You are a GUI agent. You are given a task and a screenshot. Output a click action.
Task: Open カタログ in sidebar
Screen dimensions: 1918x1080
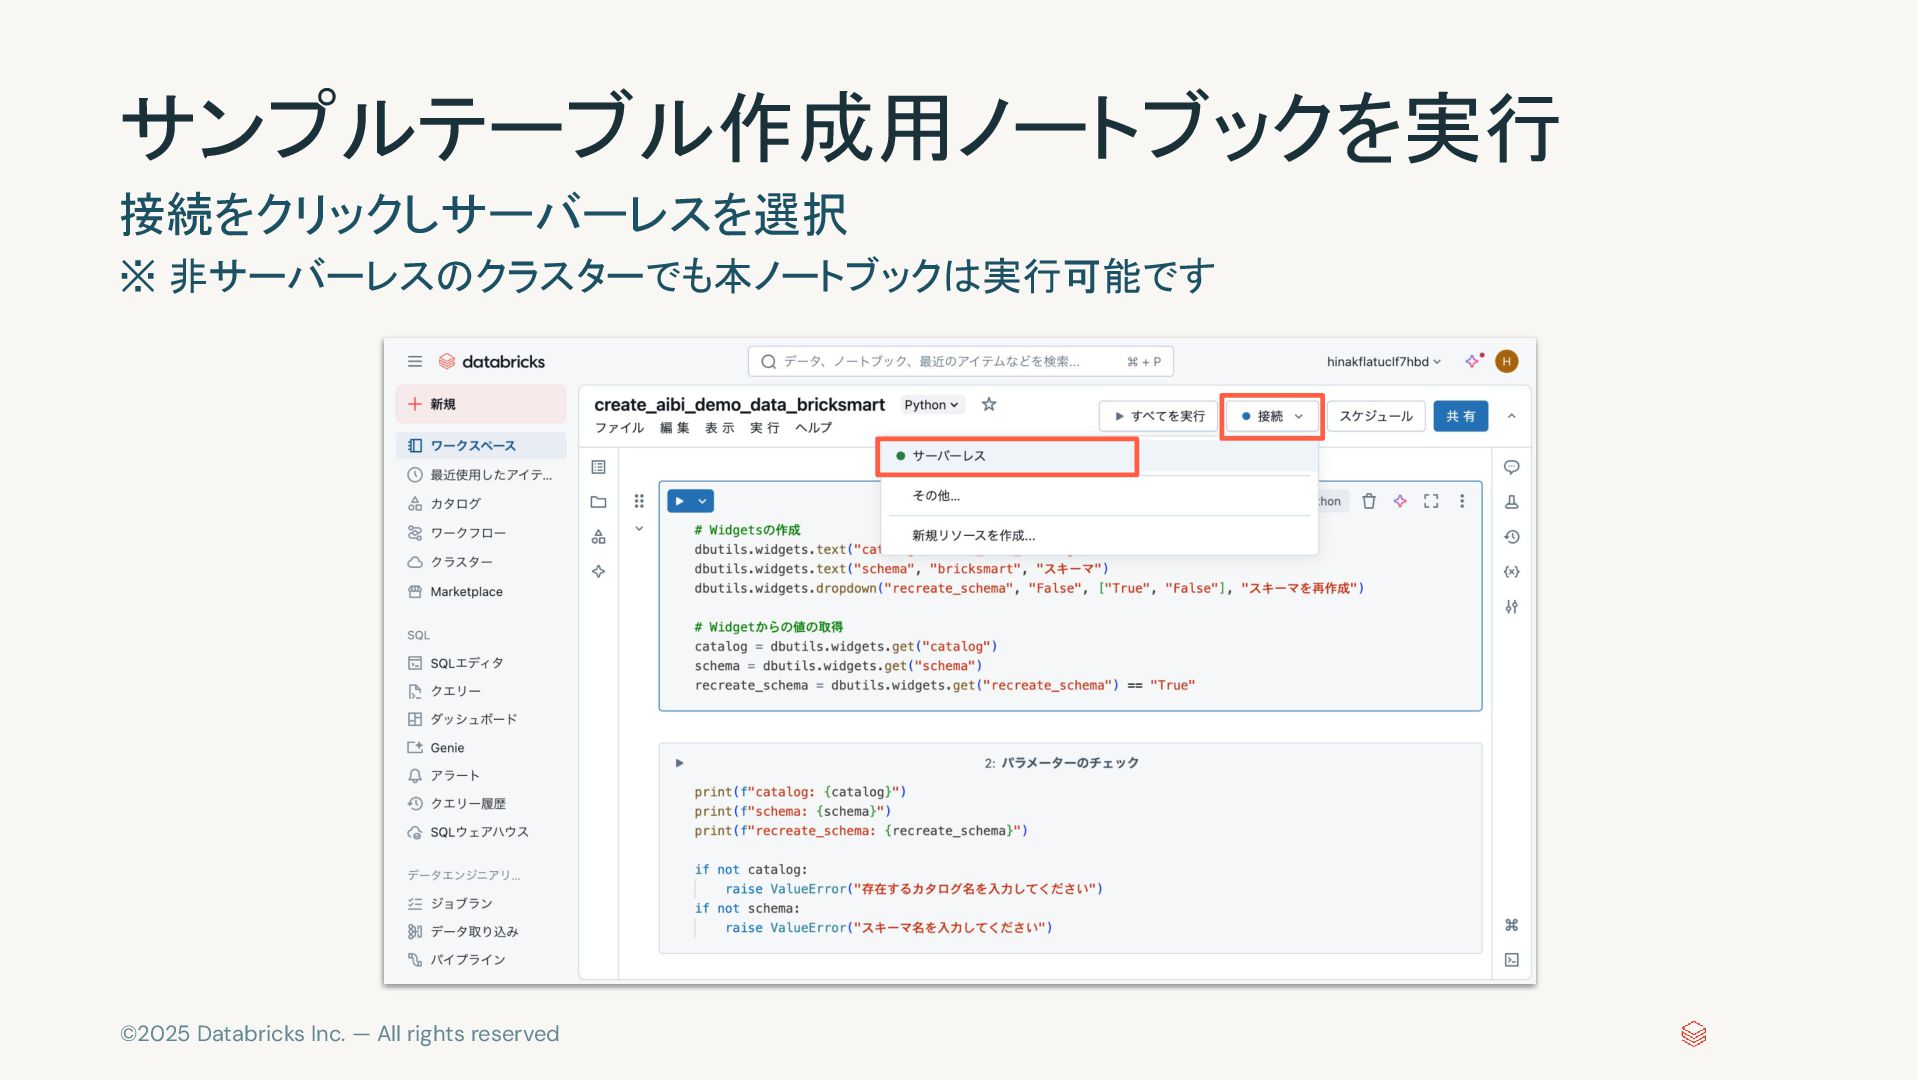pos(481,504)
